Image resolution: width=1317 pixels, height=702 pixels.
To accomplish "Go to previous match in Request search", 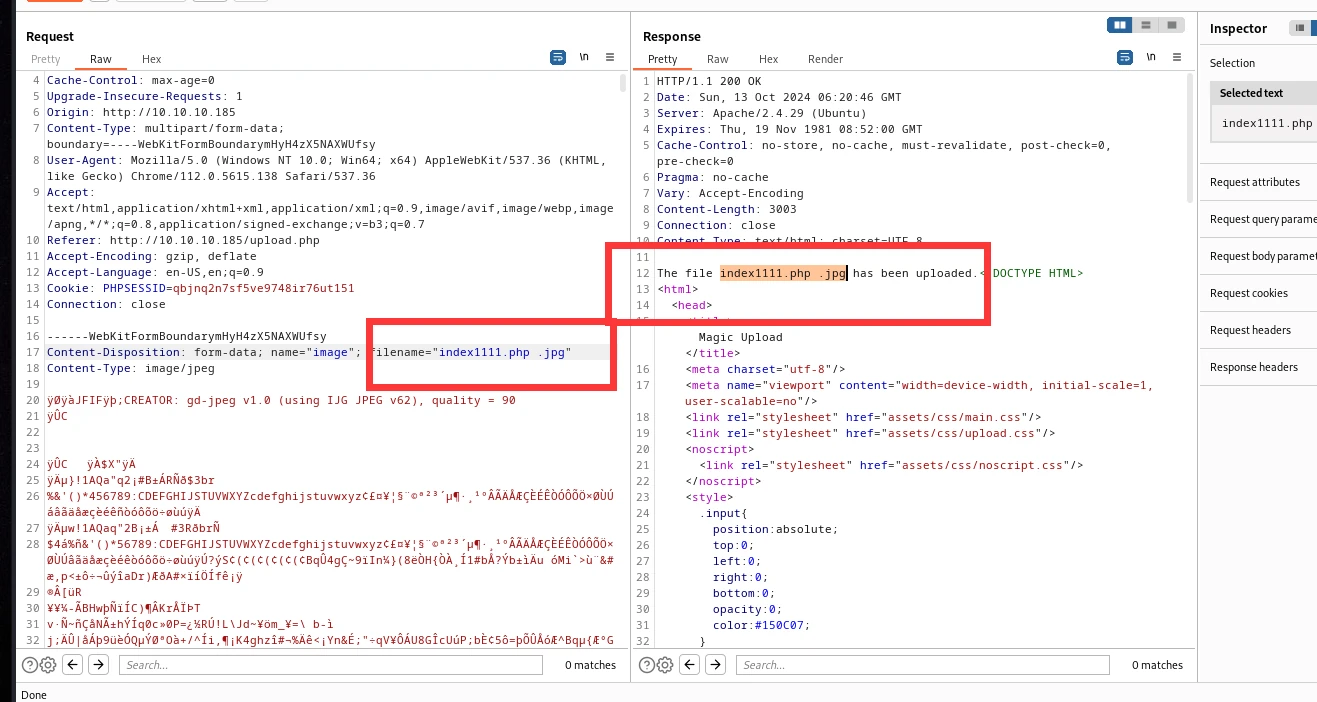I will (x=73, y=665).
